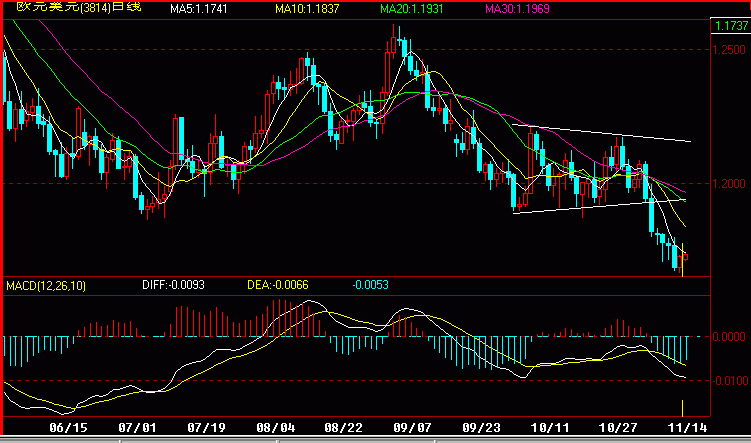Click the current price box 1.1737

point(730,25)
